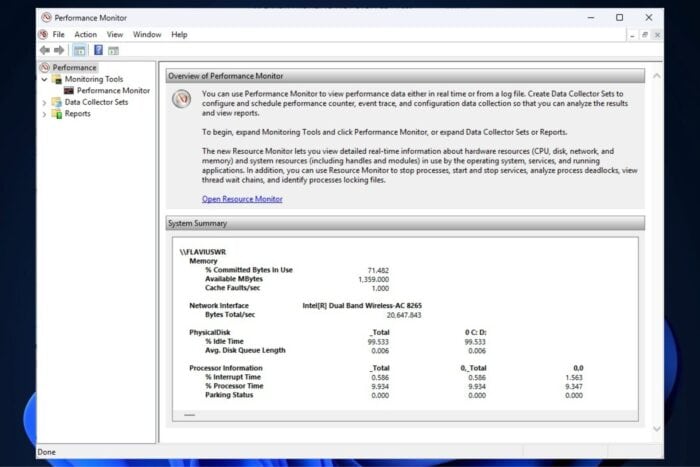700x467 pixels.
Task: Select Performance Monitor under Monitoring Tools
Action: coord(113,91)
